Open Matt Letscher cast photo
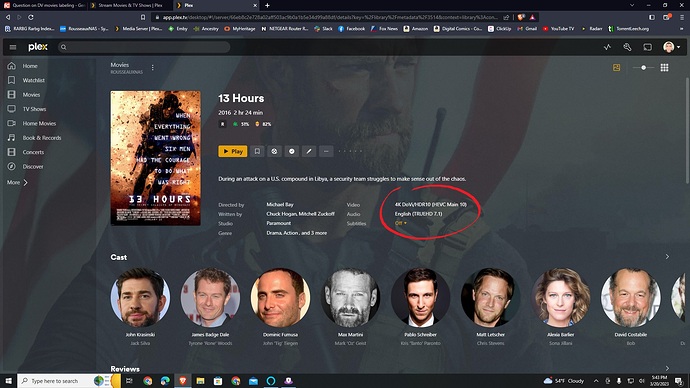This screenshot has width=690, height=388. (490, 298)
